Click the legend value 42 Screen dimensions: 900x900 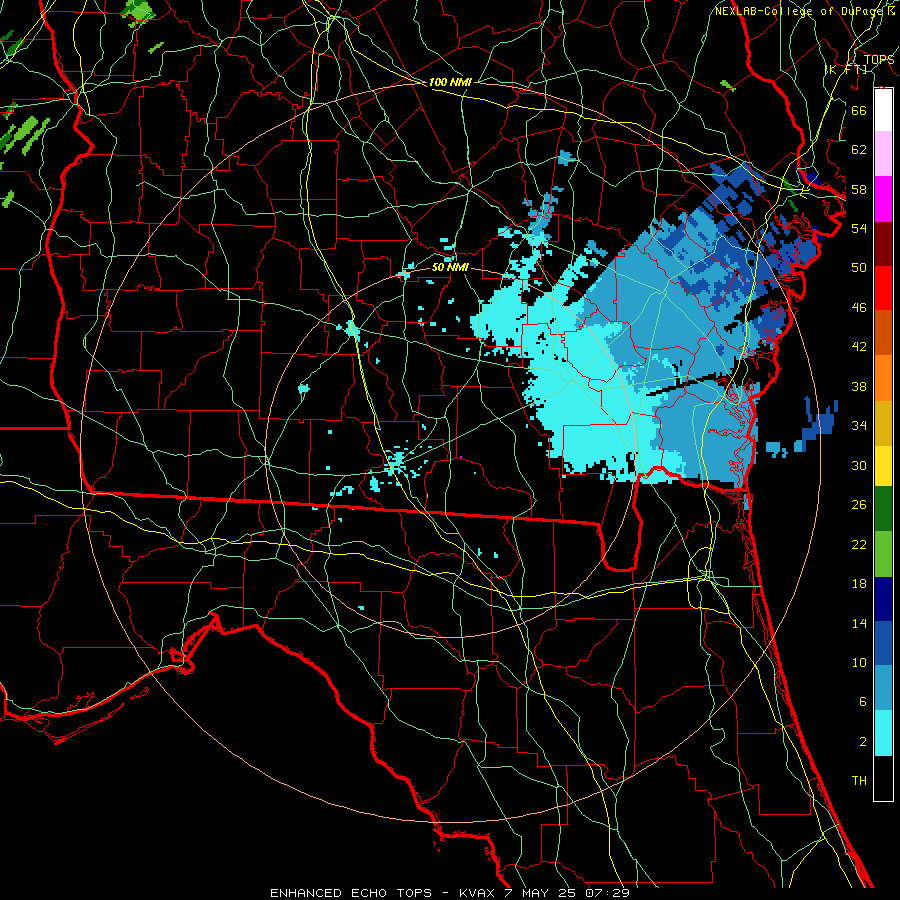859,347
